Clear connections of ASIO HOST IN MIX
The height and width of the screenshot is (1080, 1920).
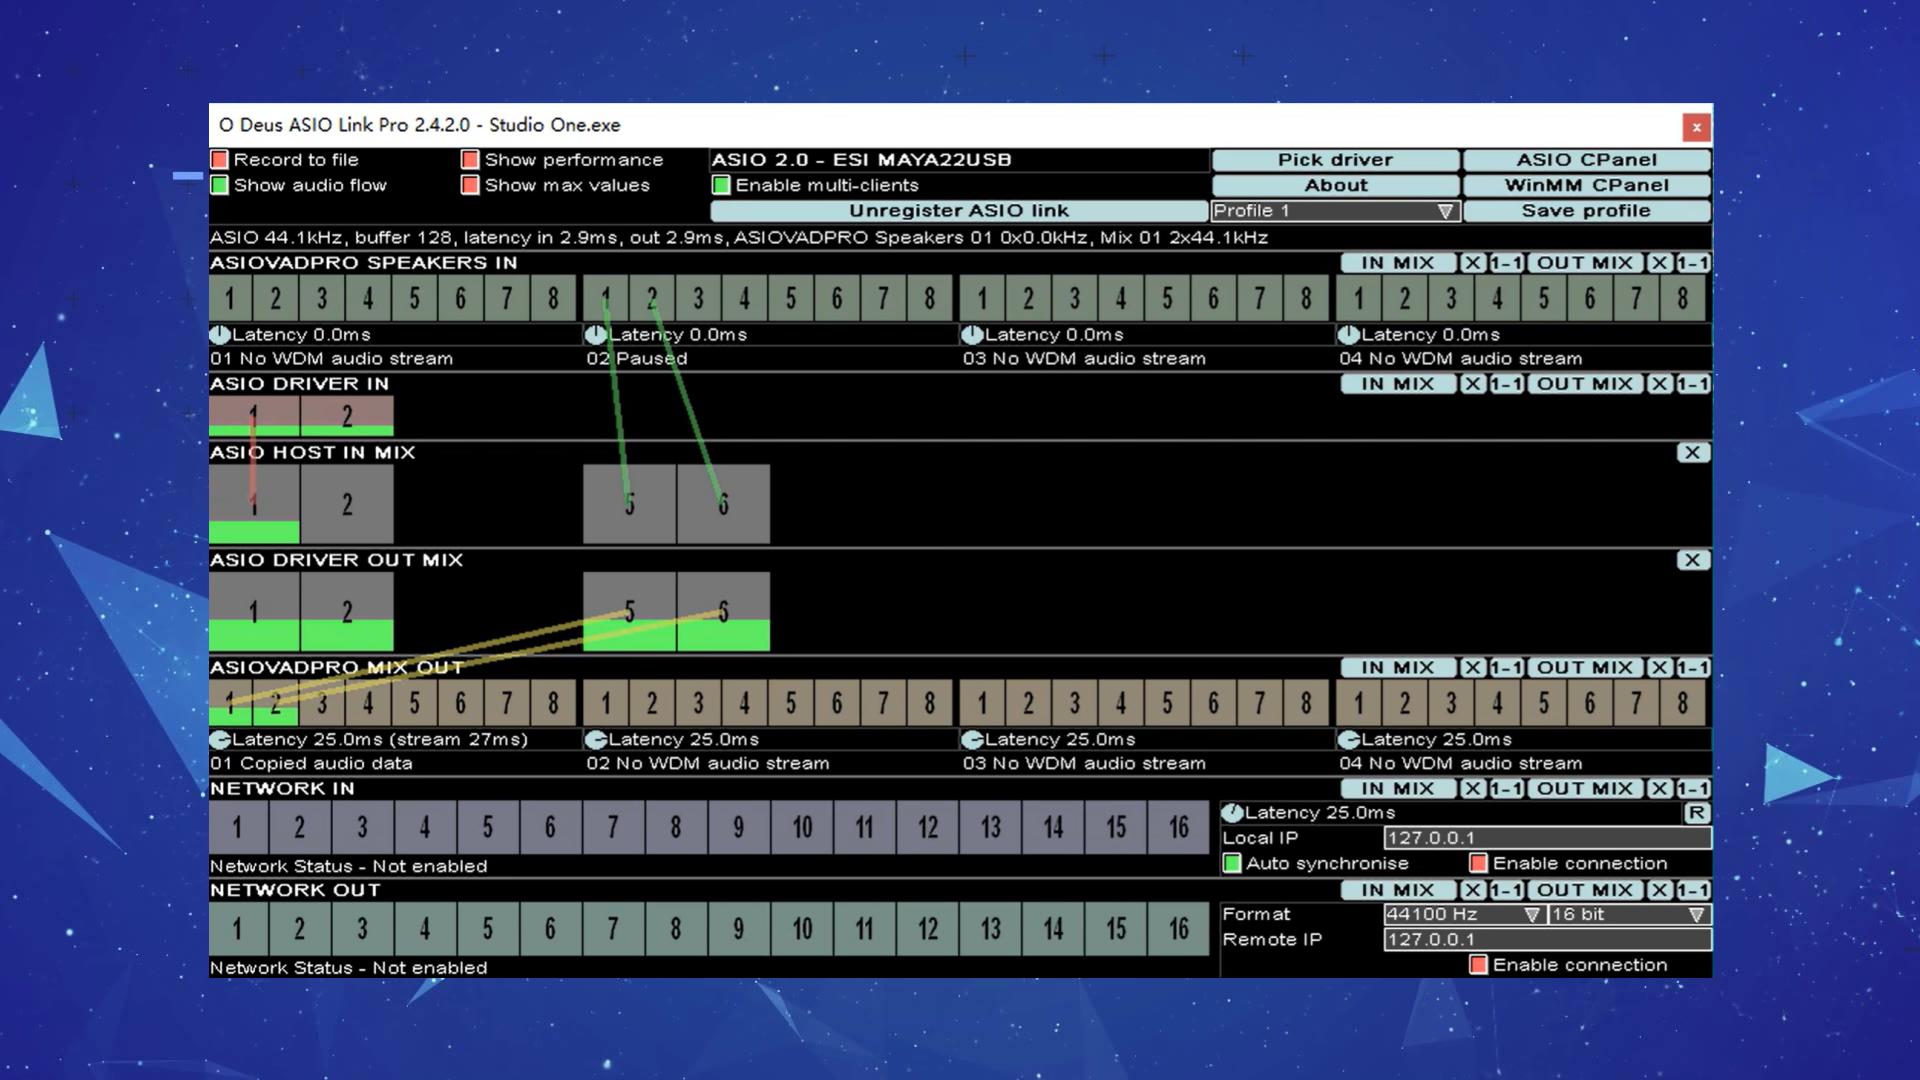[x=1692, y=453]
